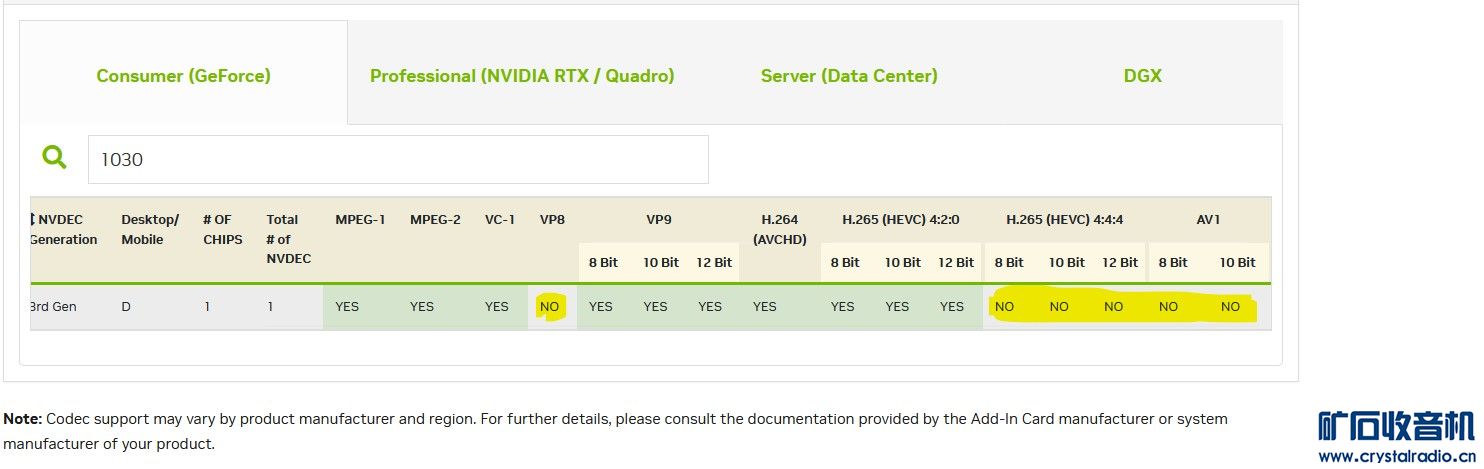Click the green search magnifier icon
This screenshot has width=1484, height=469.
(54, 157)
